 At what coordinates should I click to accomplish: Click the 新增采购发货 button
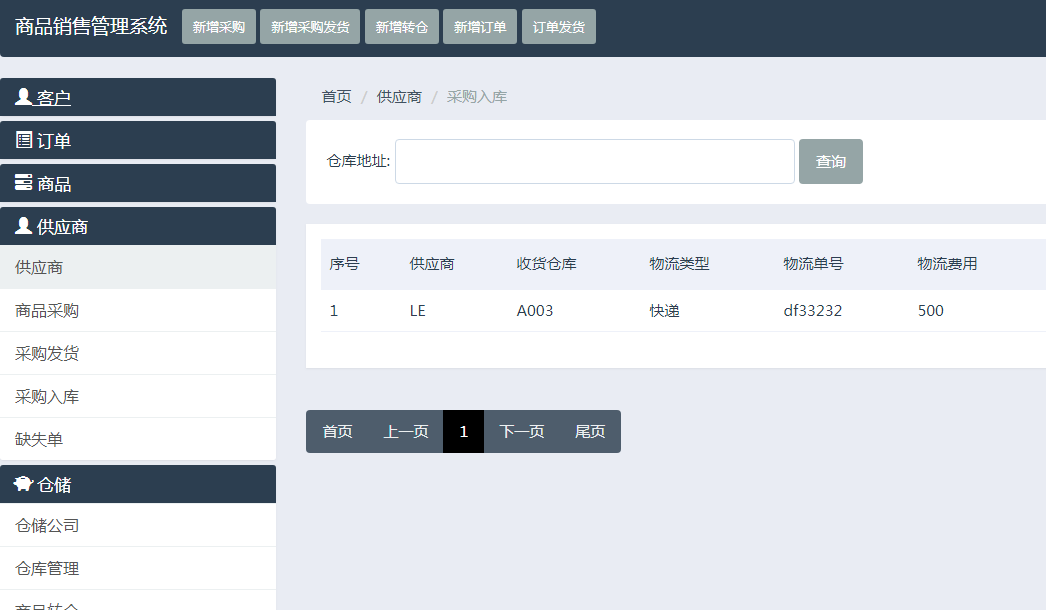tap(310, 27)
